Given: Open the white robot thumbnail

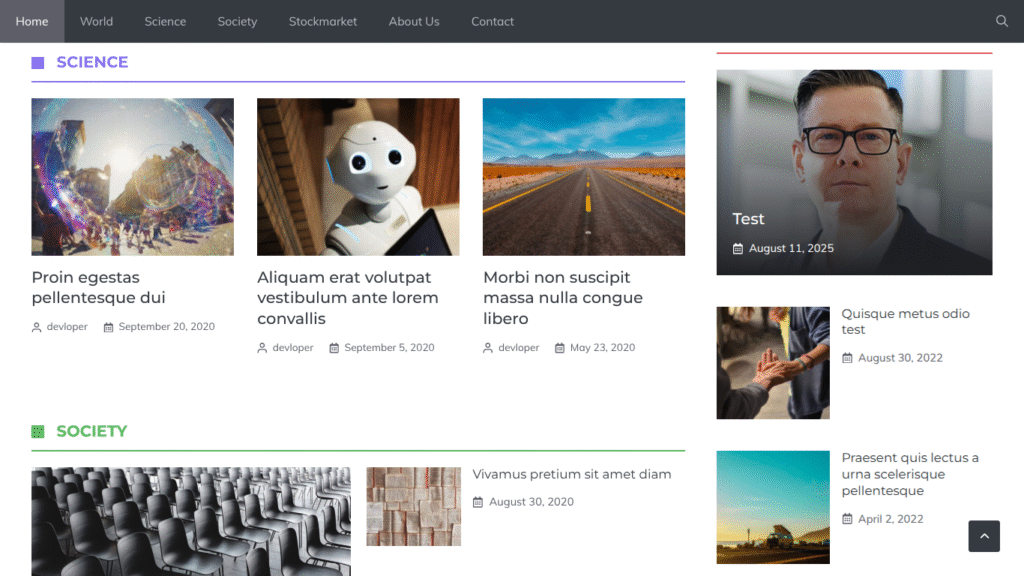Looking at the screenshot, I should point(358,177).
